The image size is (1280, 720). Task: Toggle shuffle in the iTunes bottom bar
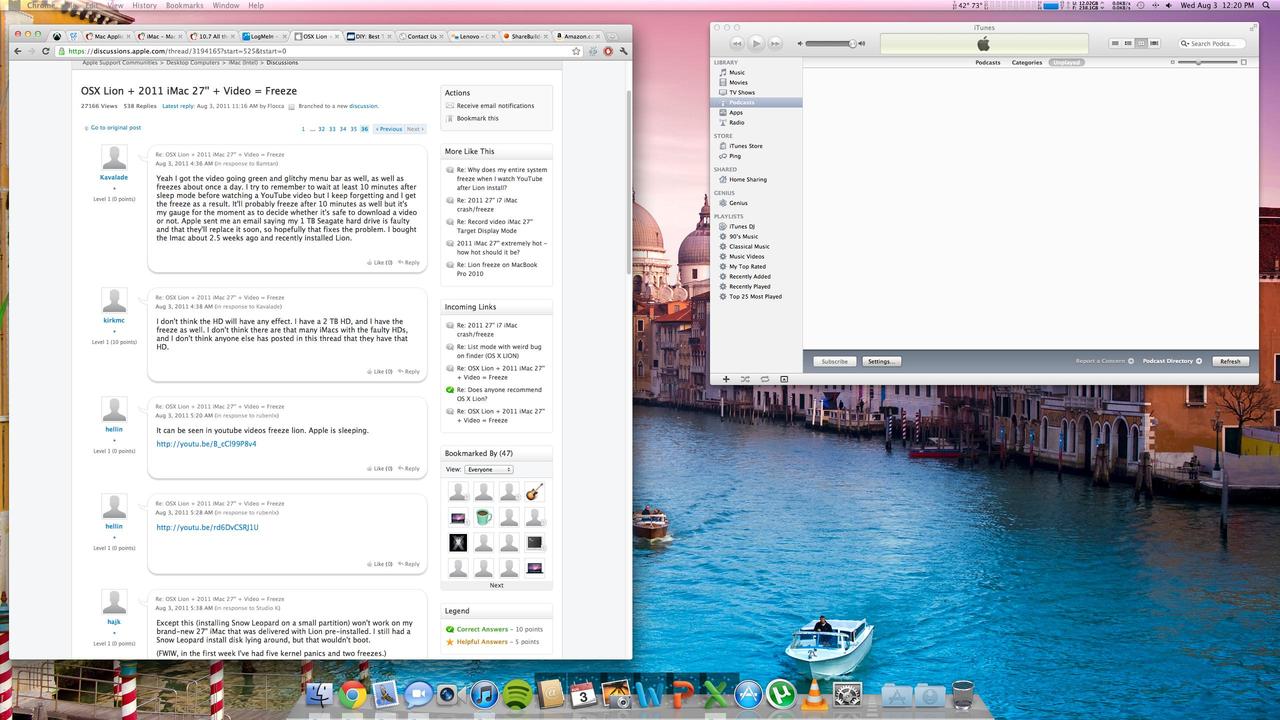745,379
